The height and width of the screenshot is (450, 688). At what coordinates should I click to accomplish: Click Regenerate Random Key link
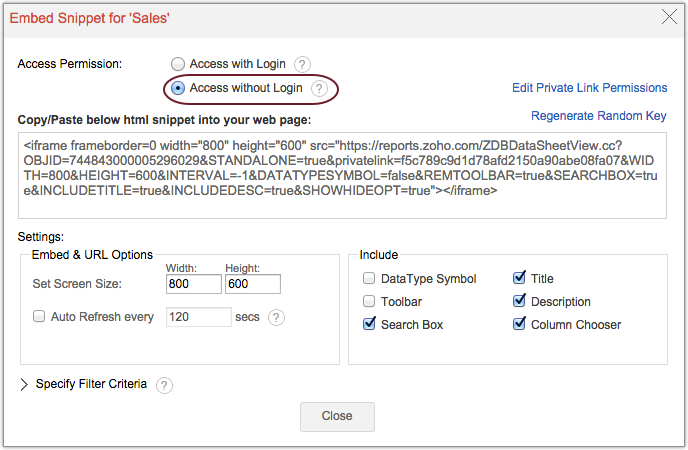[598, 116]
